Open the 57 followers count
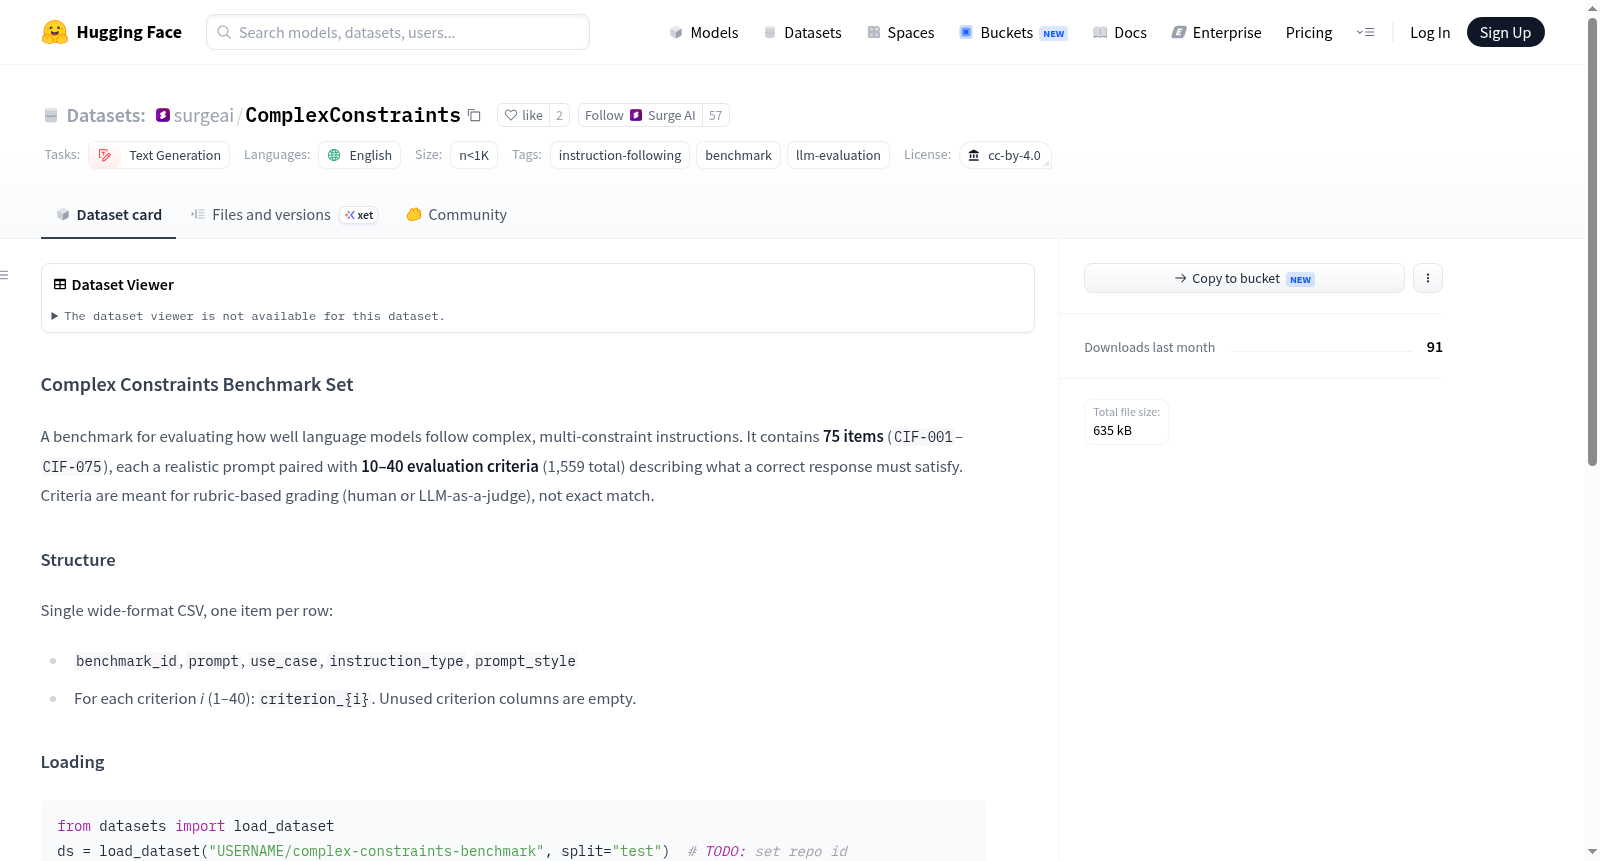 716,116
